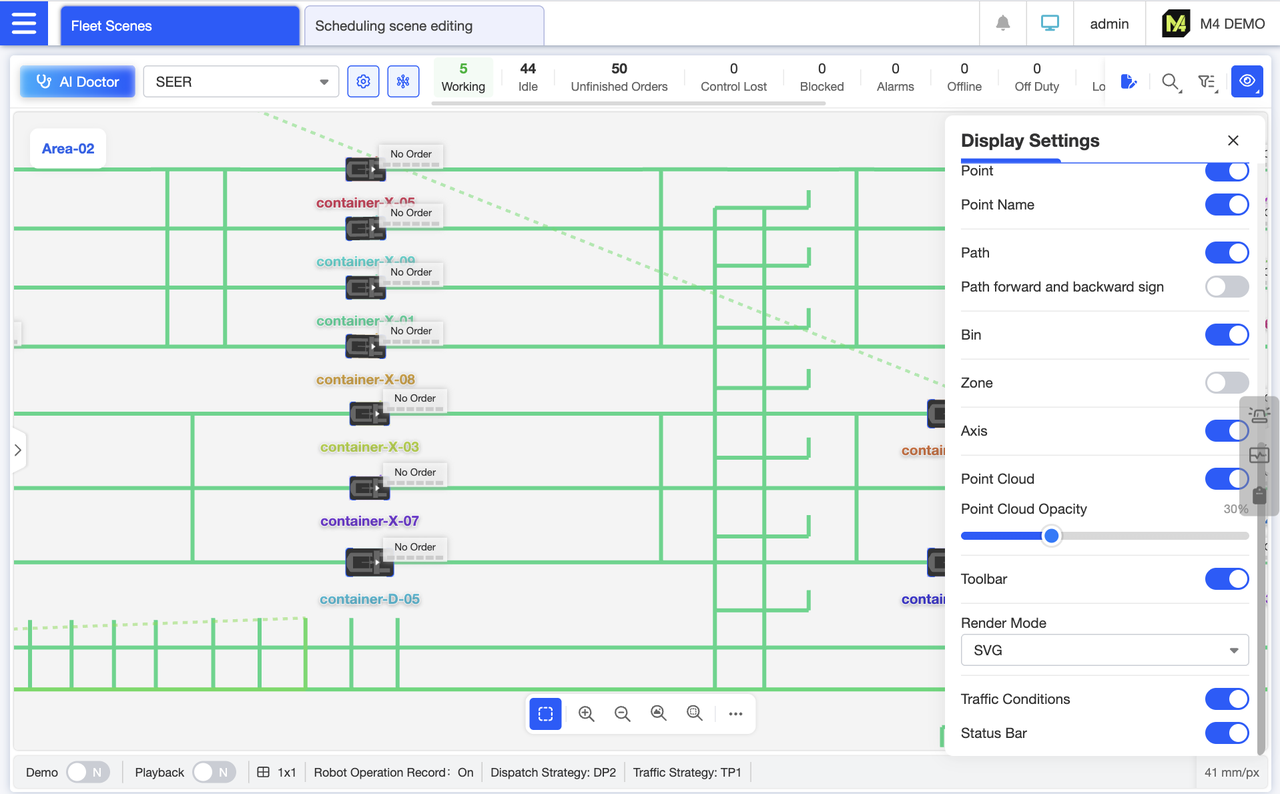1280x794 pixels.
Task: Switch to the Scheduling scene editing tab
Action: pyautogui.click(x=423, y=25)
